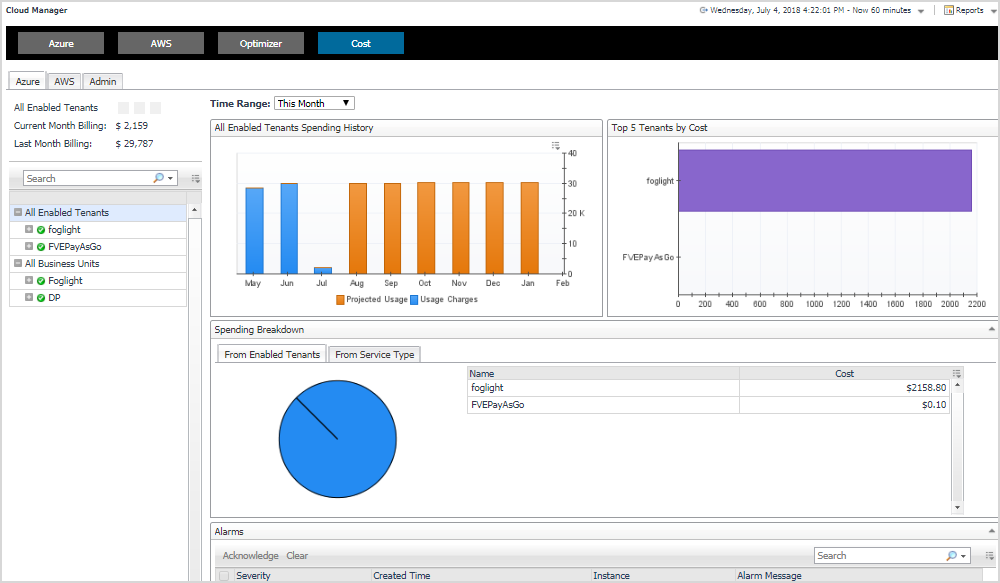Click green status icon beside Foglight business unit

[x=41, y=281]
